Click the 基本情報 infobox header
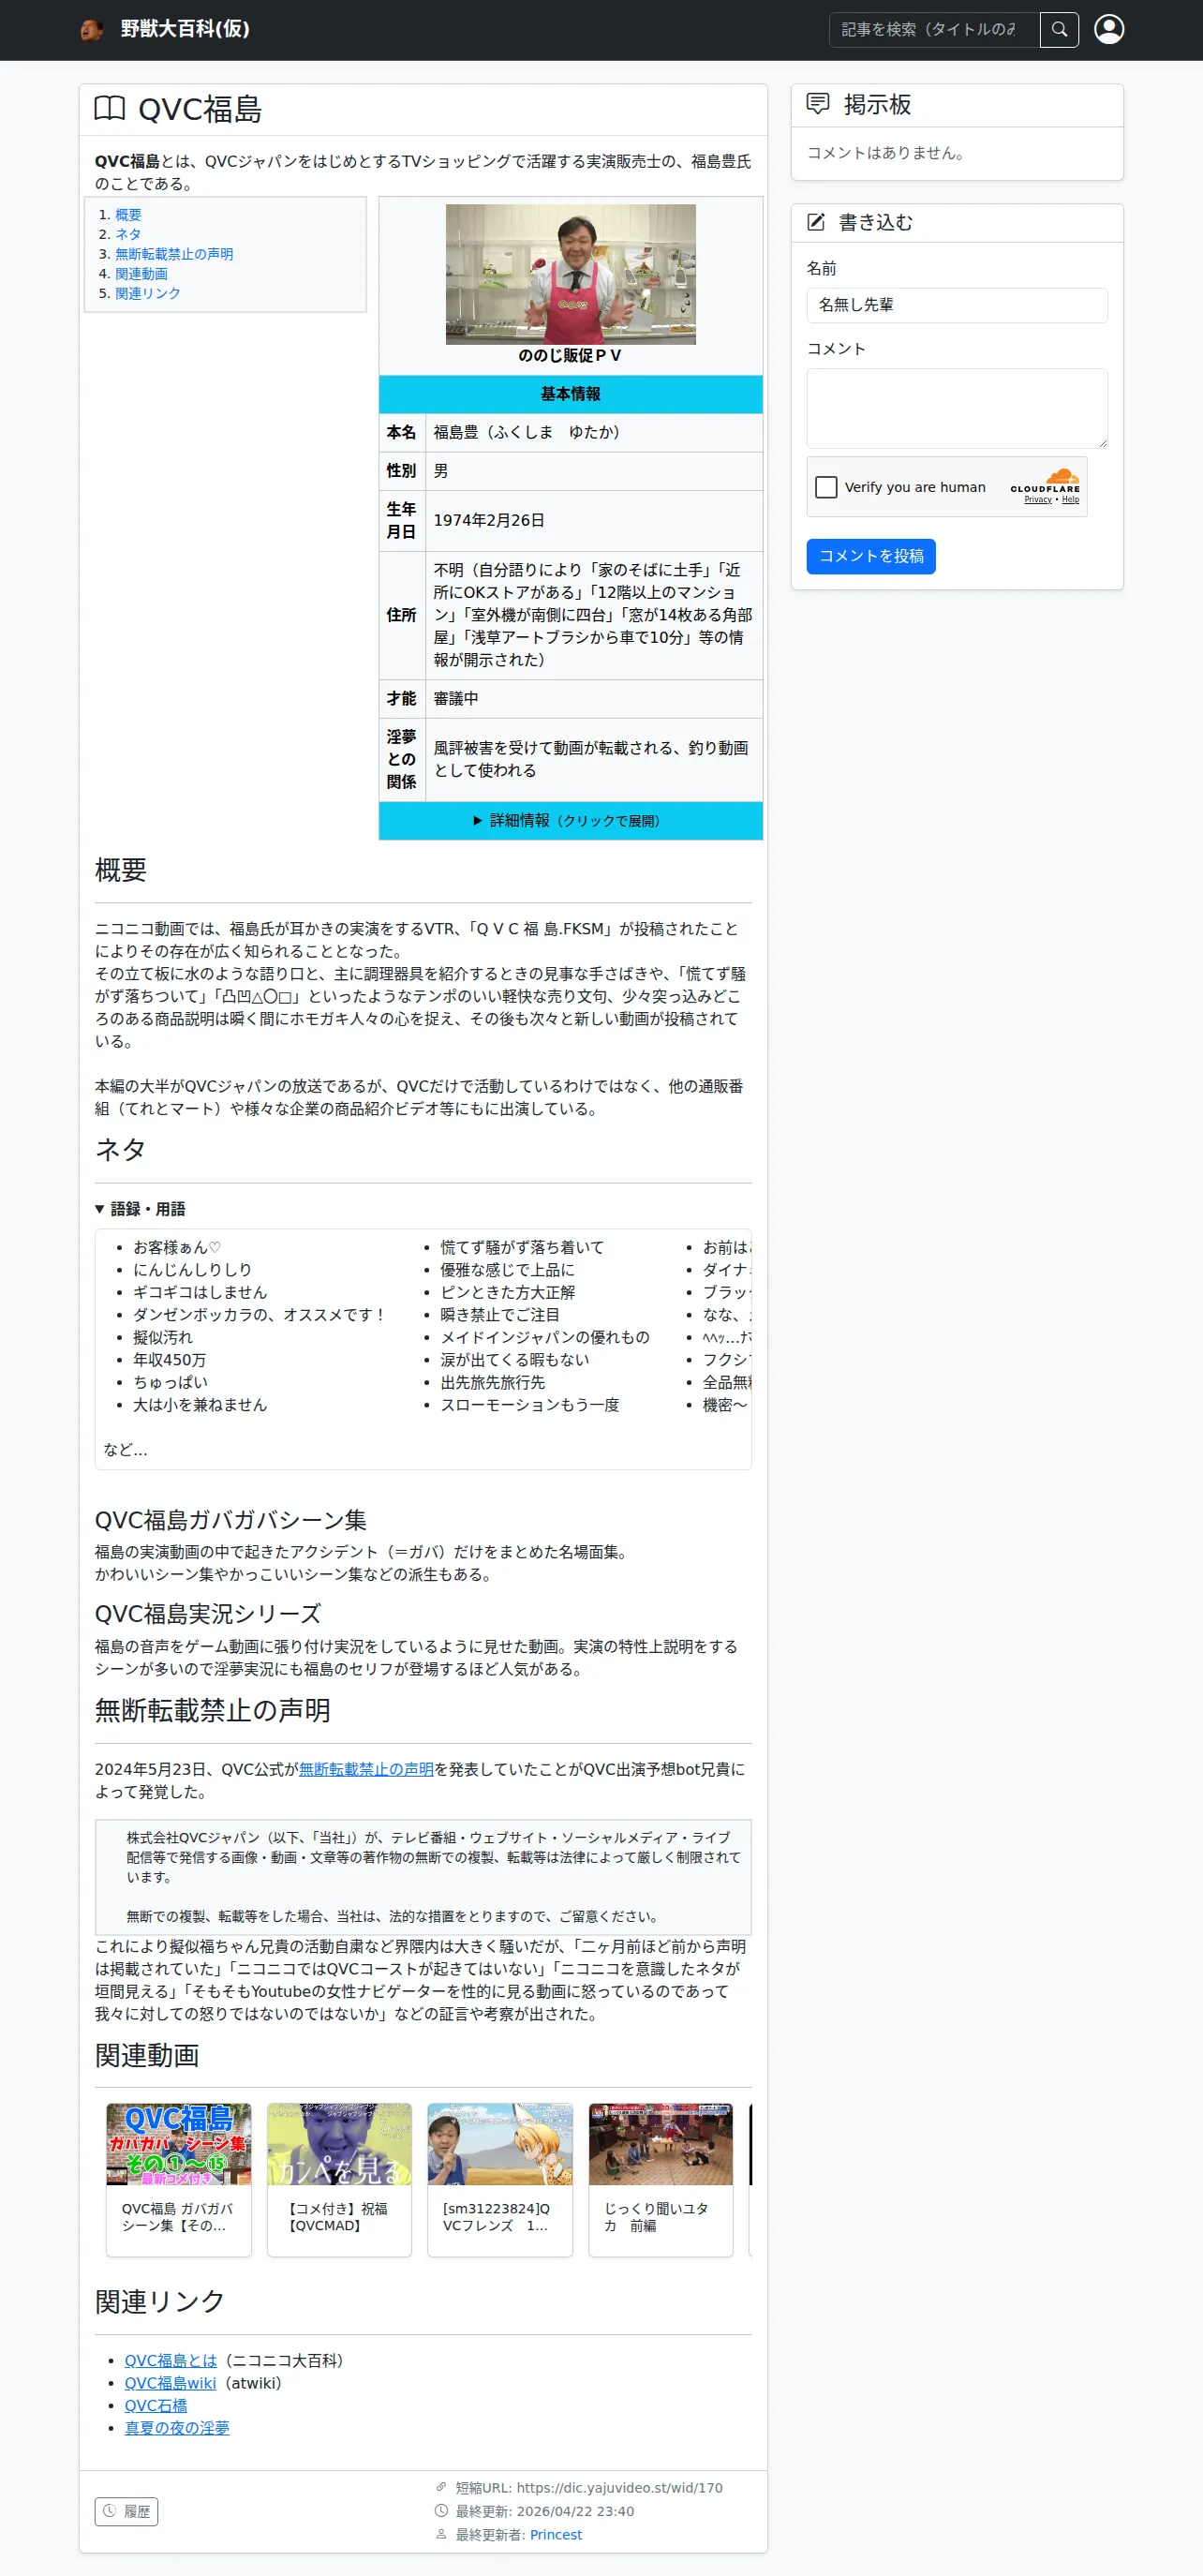This screenshot has width=1203, height=2576. 570,394
